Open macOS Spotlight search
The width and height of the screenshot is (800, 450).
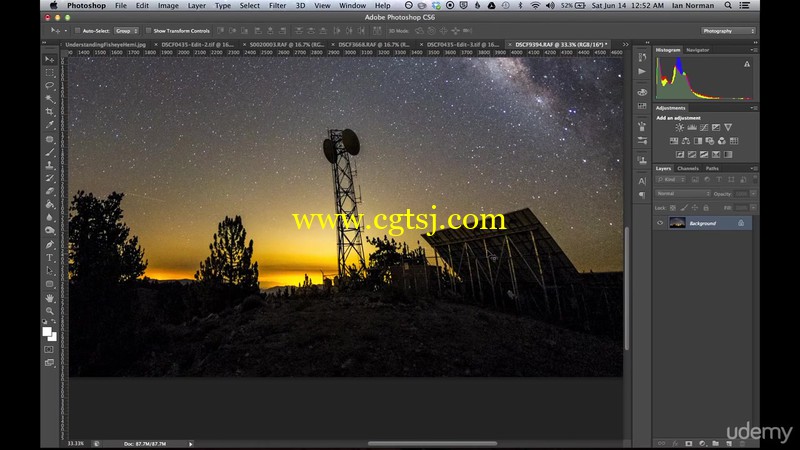(x=728, y=6)
